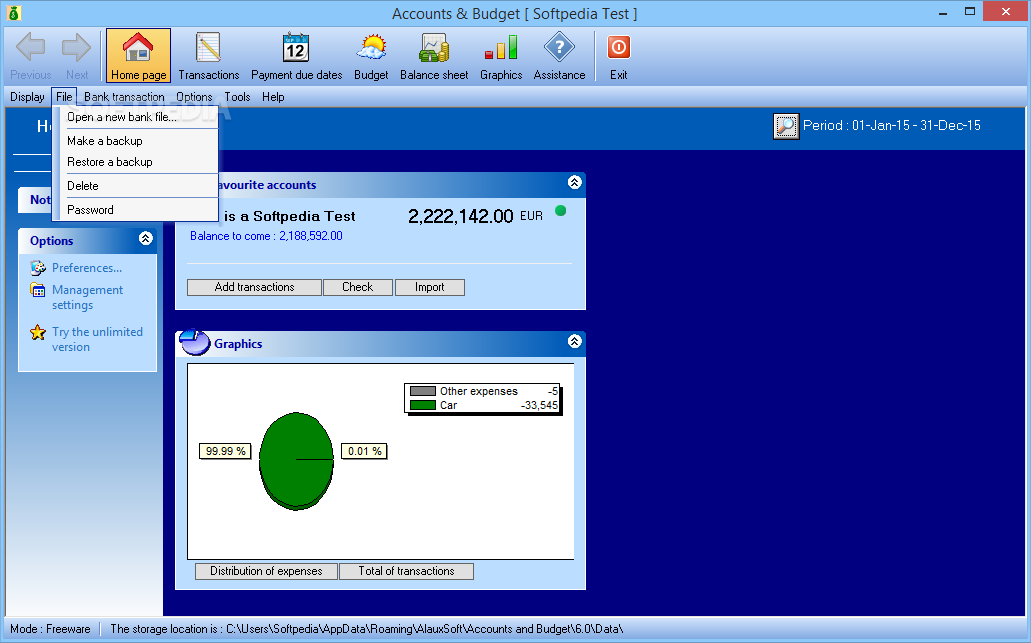Open Management settings link
1031x643 pixels.
87,297
